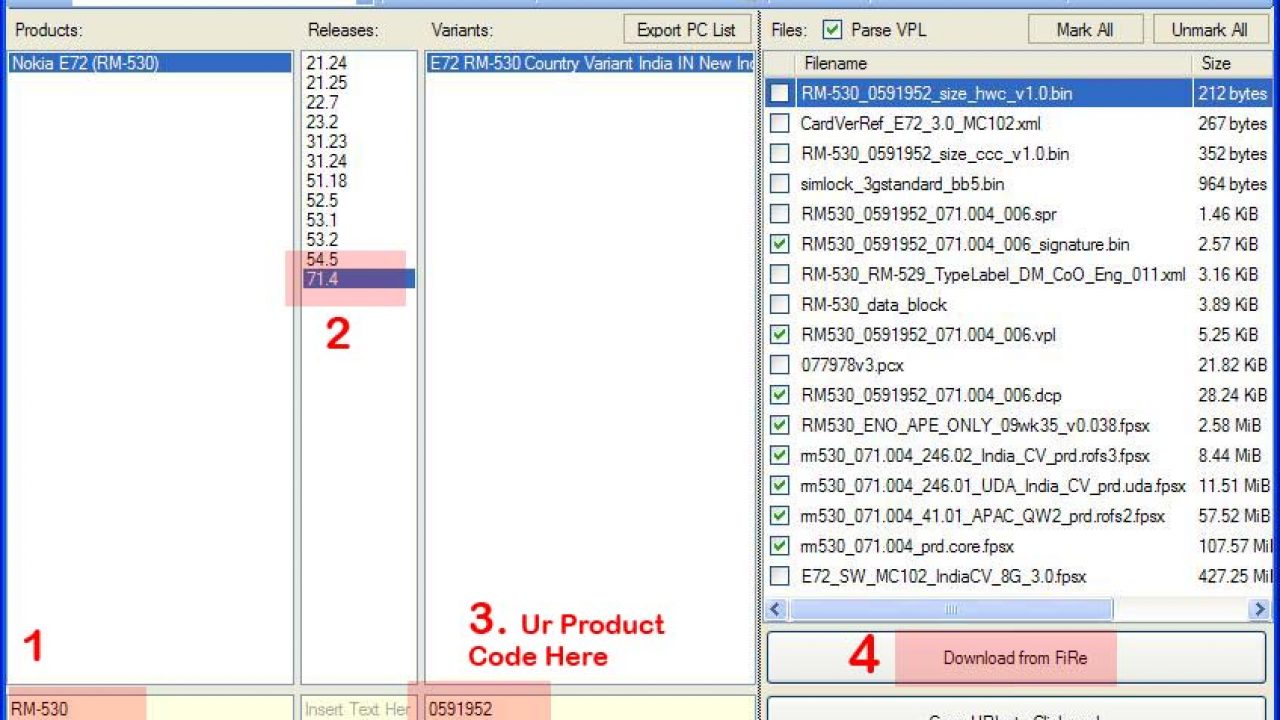Click product code field containing 0591952
The image size is (1280, 720).
click(590, 708)
